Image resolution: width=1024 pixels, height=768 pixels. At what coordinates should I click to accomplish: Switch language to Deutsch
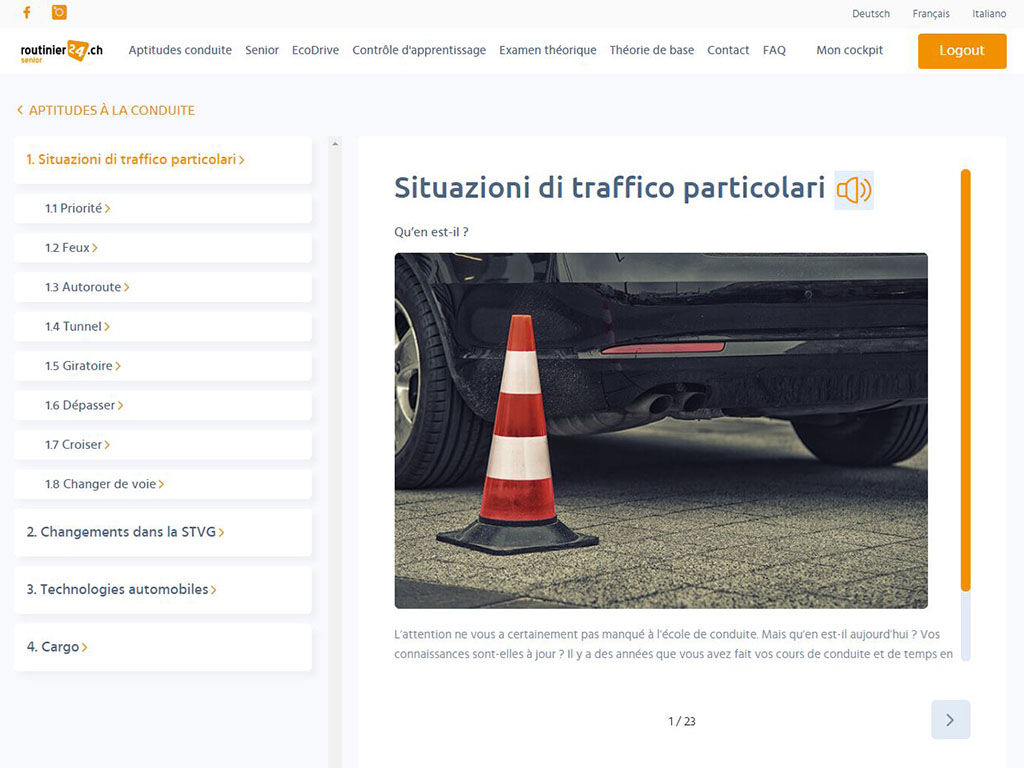point(870,14)
